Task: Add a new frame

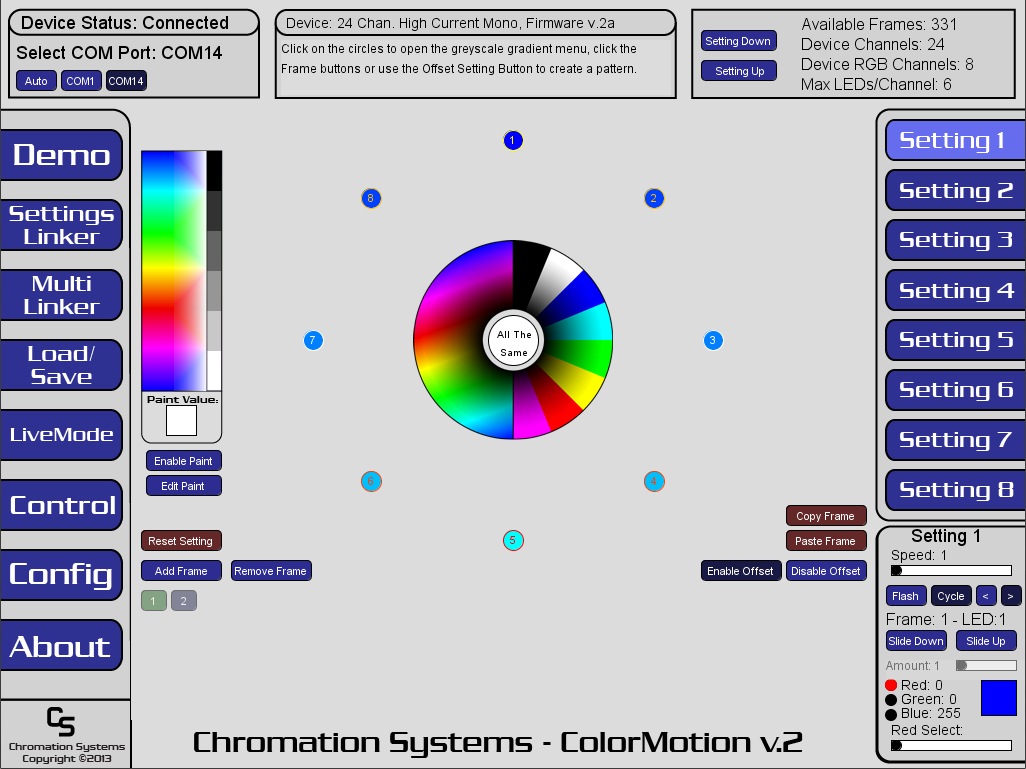Action: pos(181,570)
